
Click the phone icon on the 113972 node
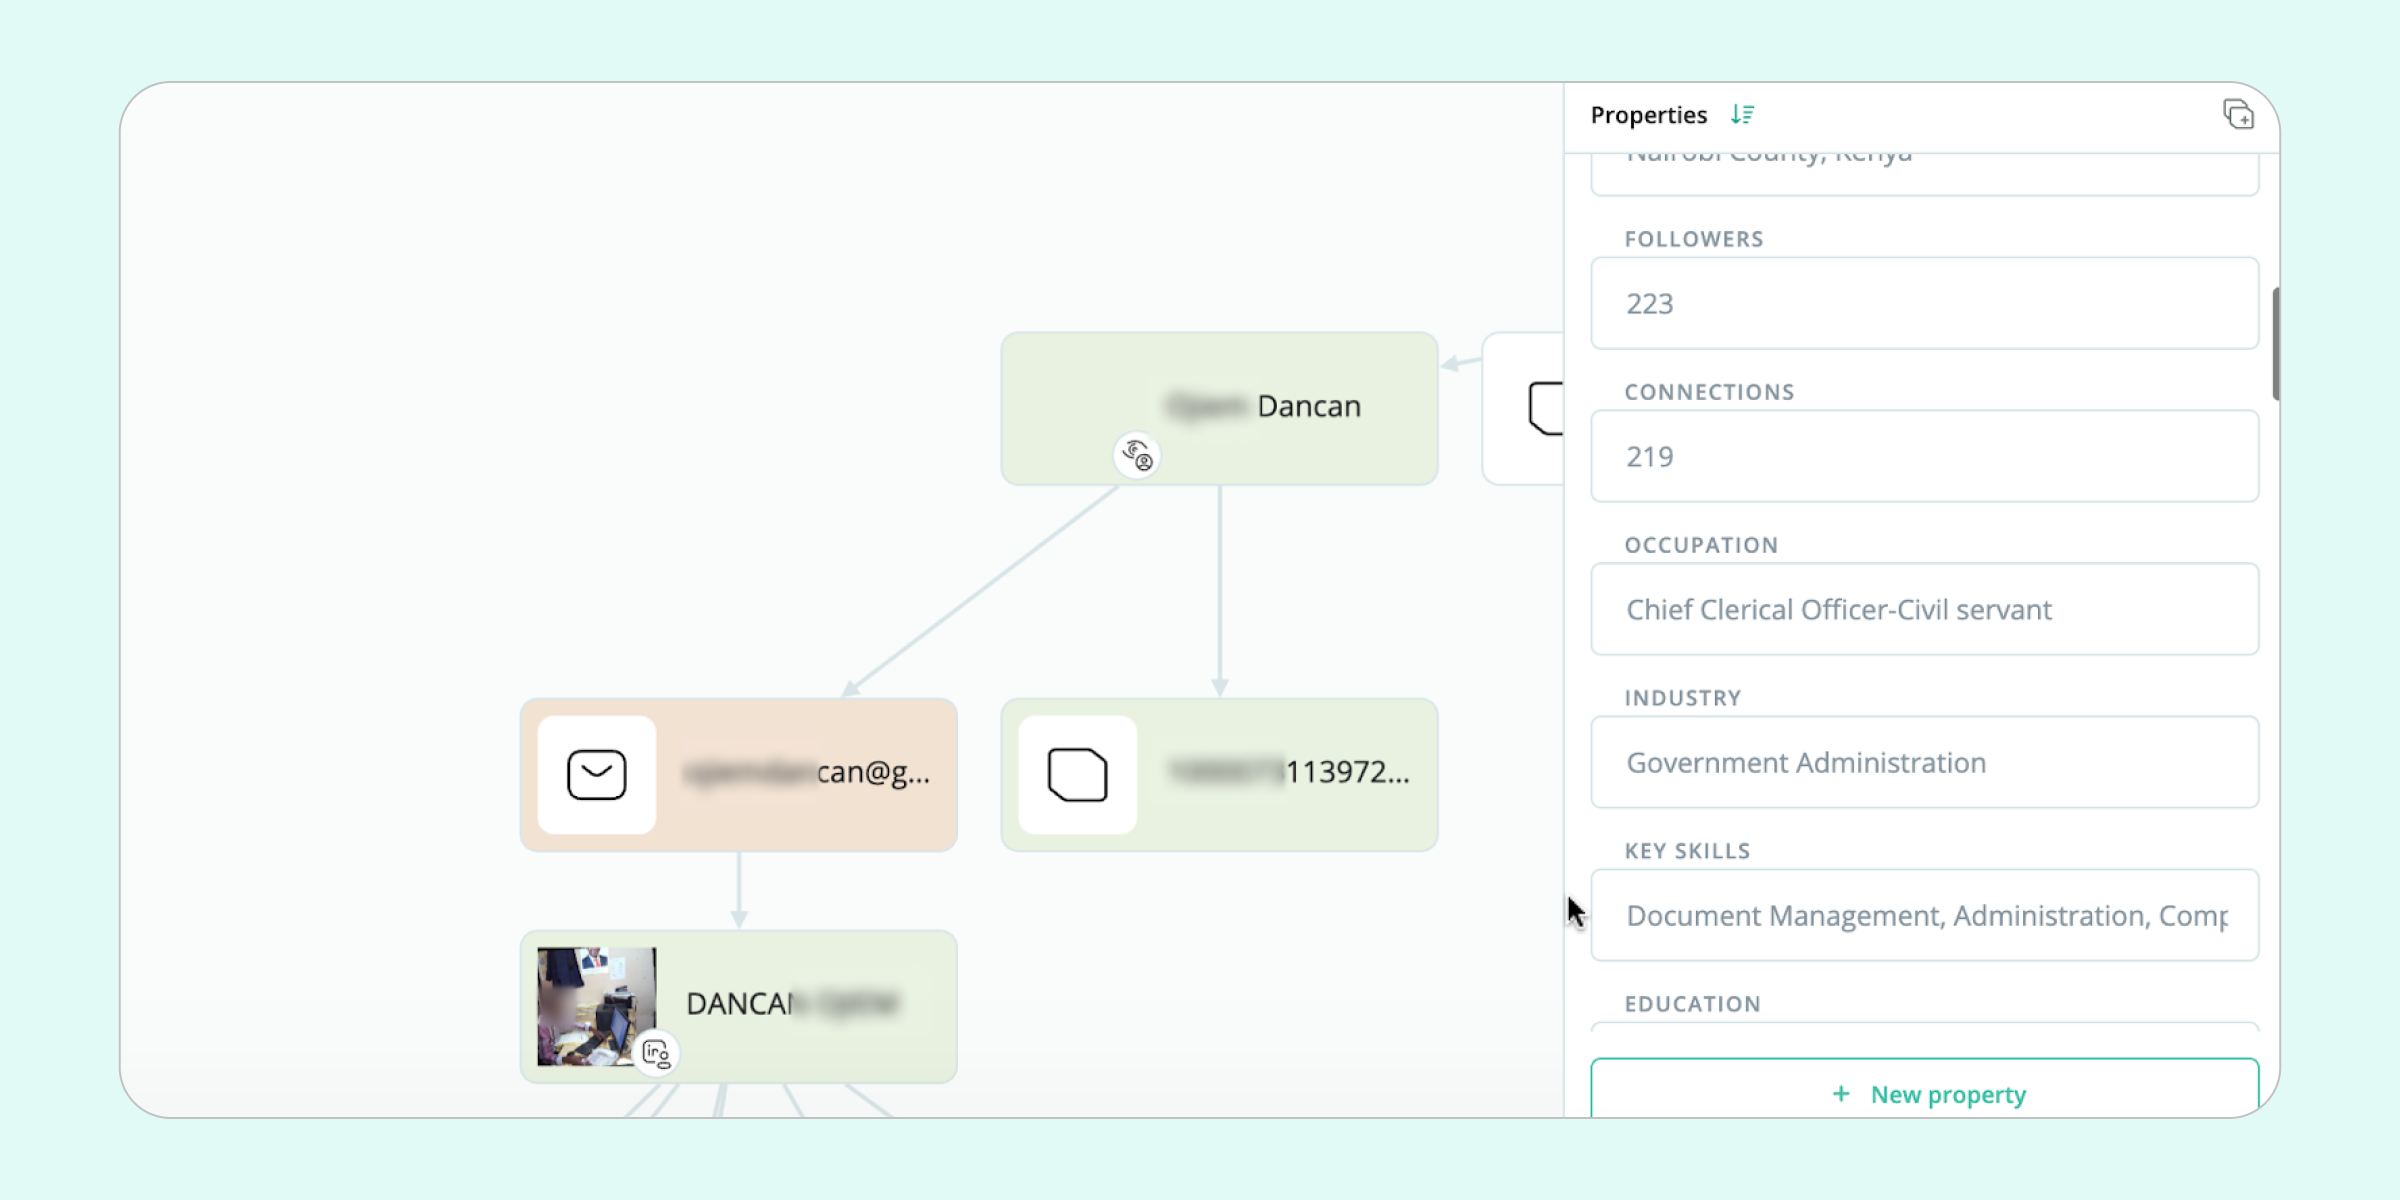[1077, 775]
